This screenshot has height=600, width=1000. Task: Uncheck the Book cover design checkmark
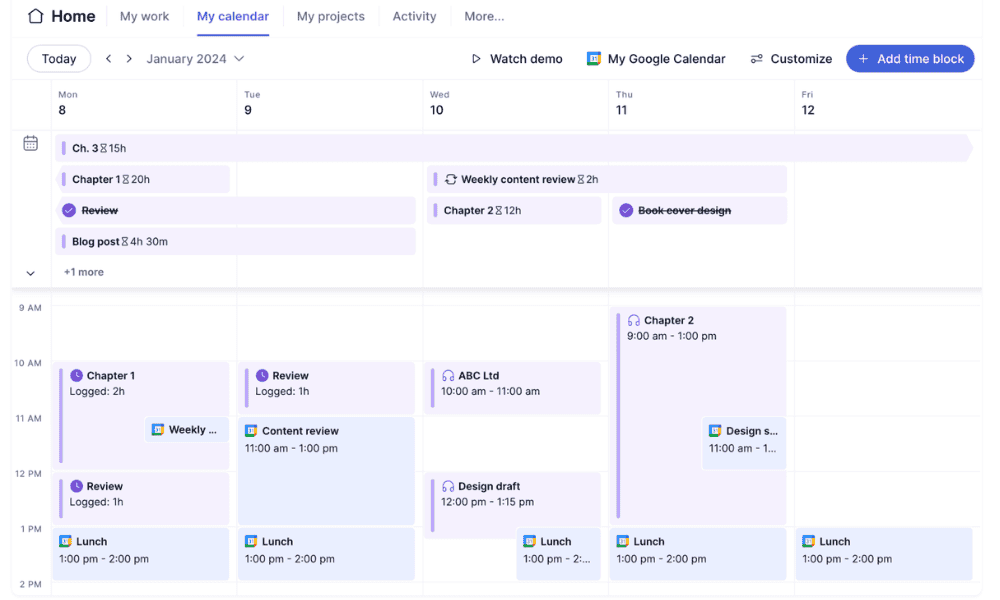(626, 211)
